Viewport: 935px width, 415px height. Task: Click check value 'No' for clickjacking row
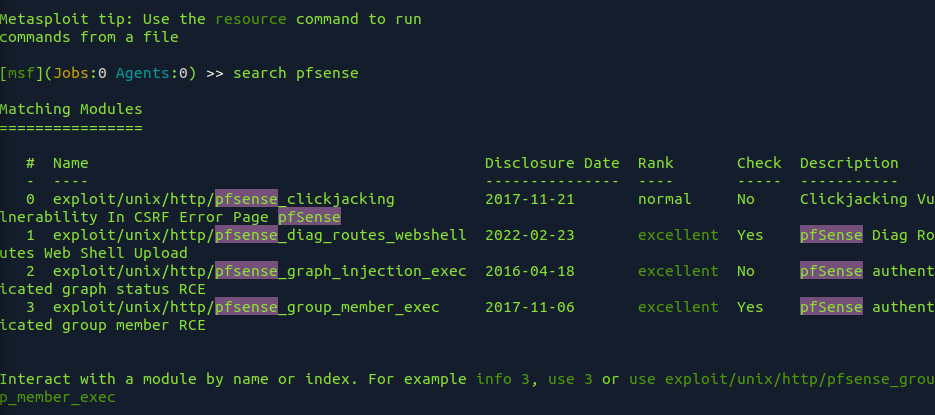[745, 199]
